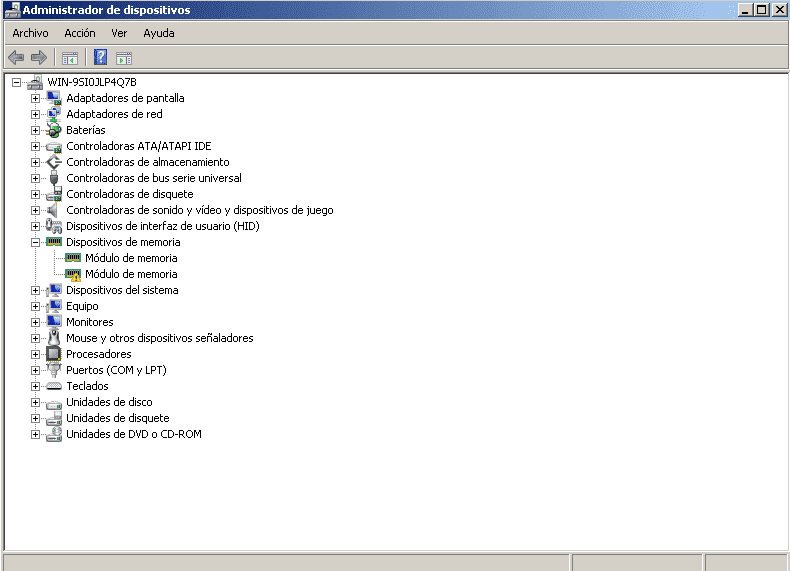Image resolution: width=790 pixels, height=571 pixels.
Task: Click the show/hide console tree toolbar icon
Action: coord(70,58)
